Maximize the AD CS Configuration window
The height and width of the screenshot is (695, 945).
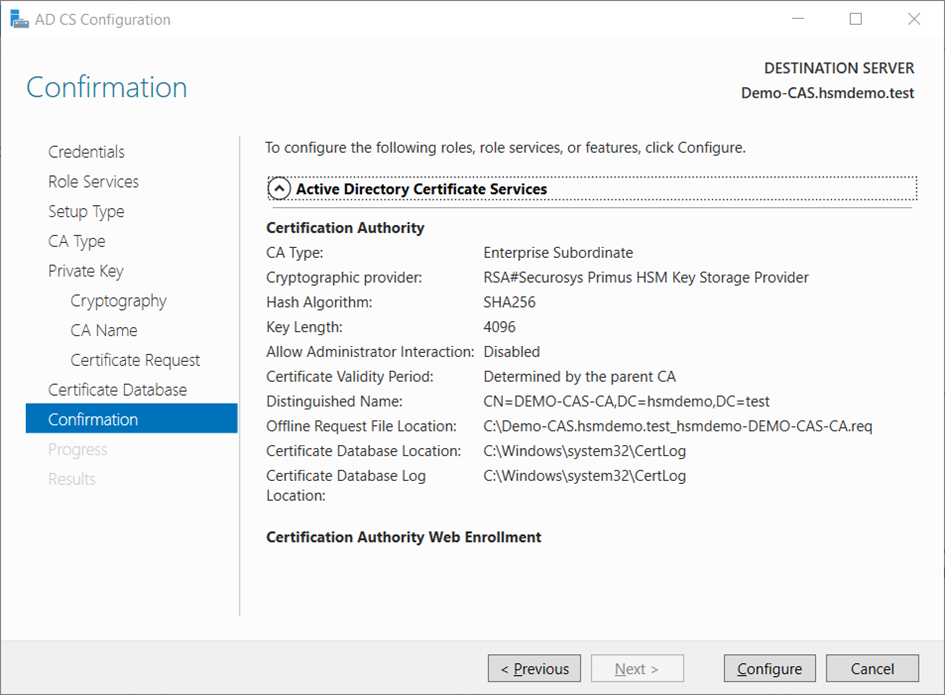click(x=856, y=19)
